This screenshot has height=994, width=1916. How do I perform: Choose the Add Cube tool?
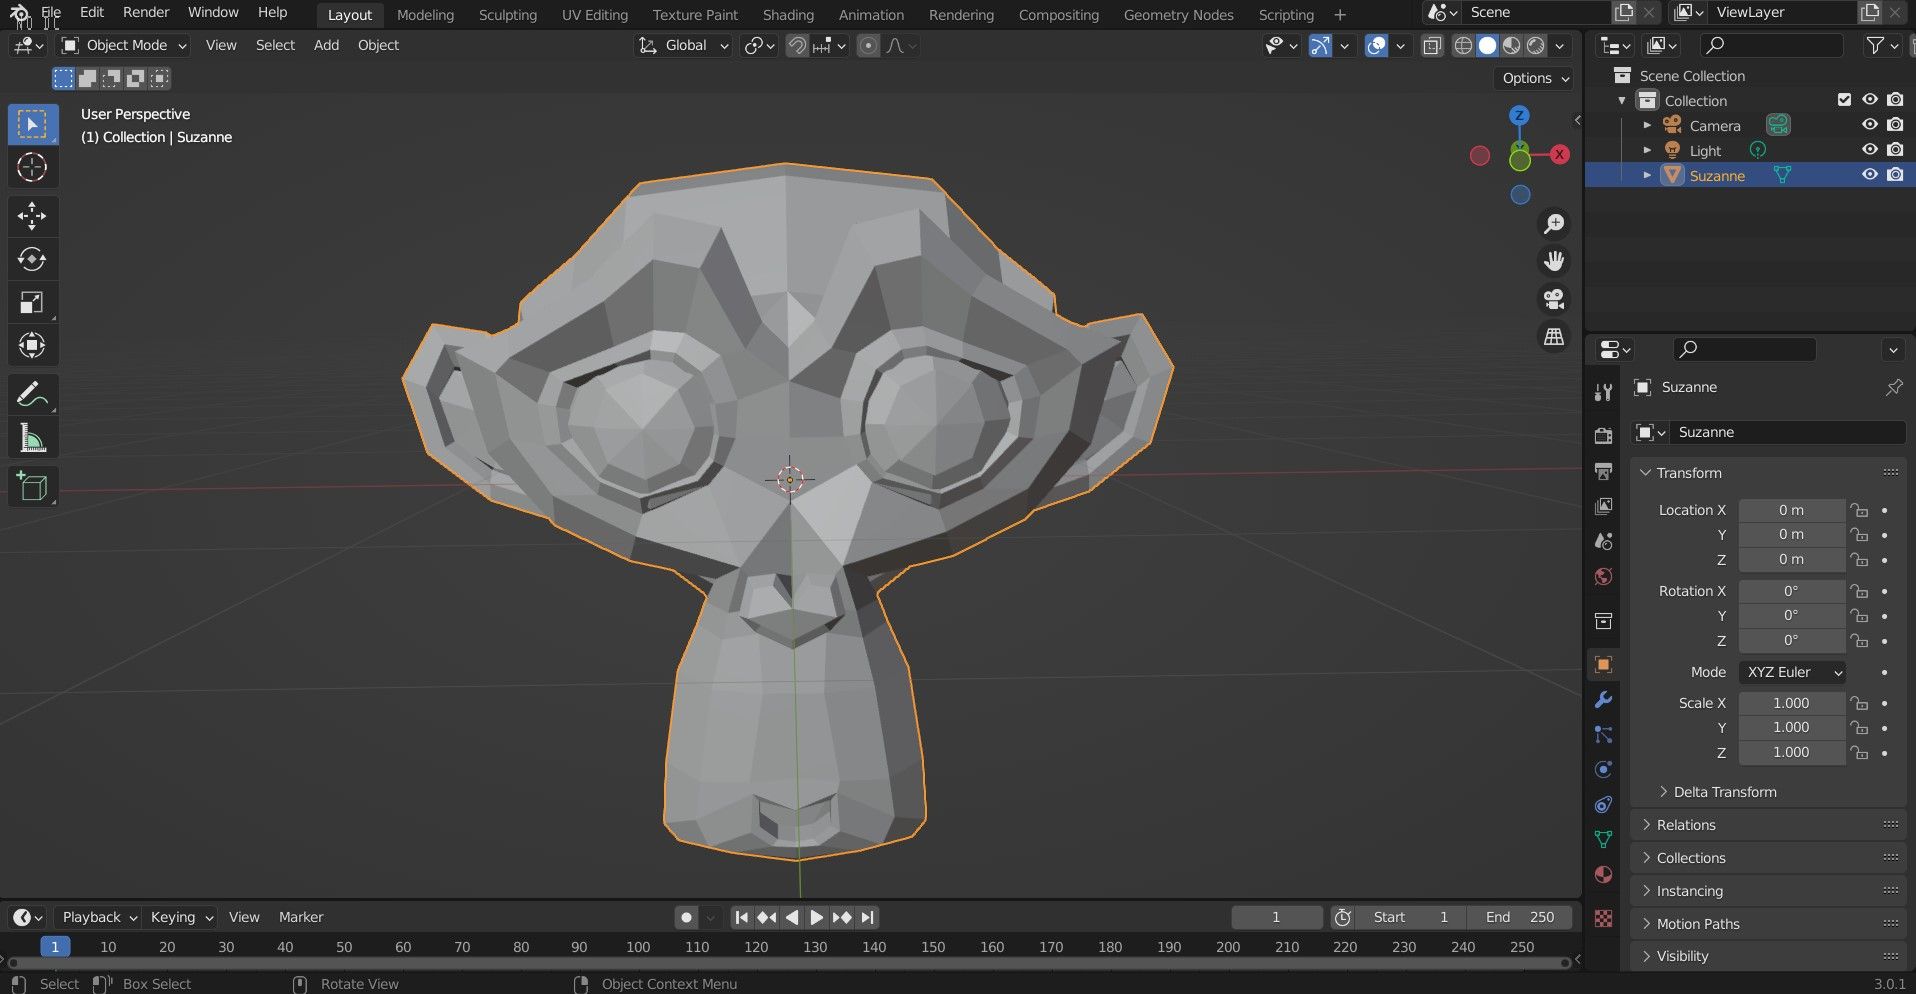click(x=33, y=487)
